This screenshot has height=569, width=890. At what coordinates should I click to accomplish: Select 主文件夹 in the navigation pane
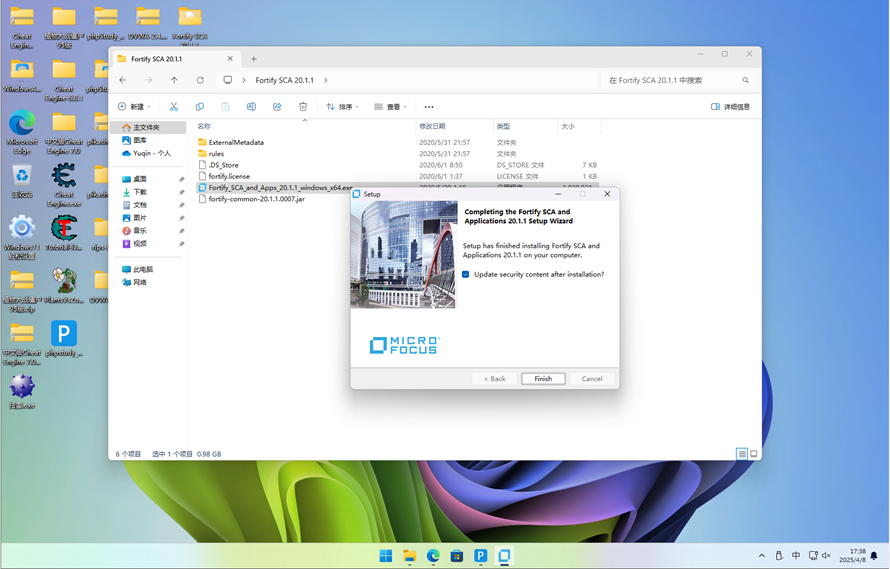pyautogui.click(x=148, y=128)
